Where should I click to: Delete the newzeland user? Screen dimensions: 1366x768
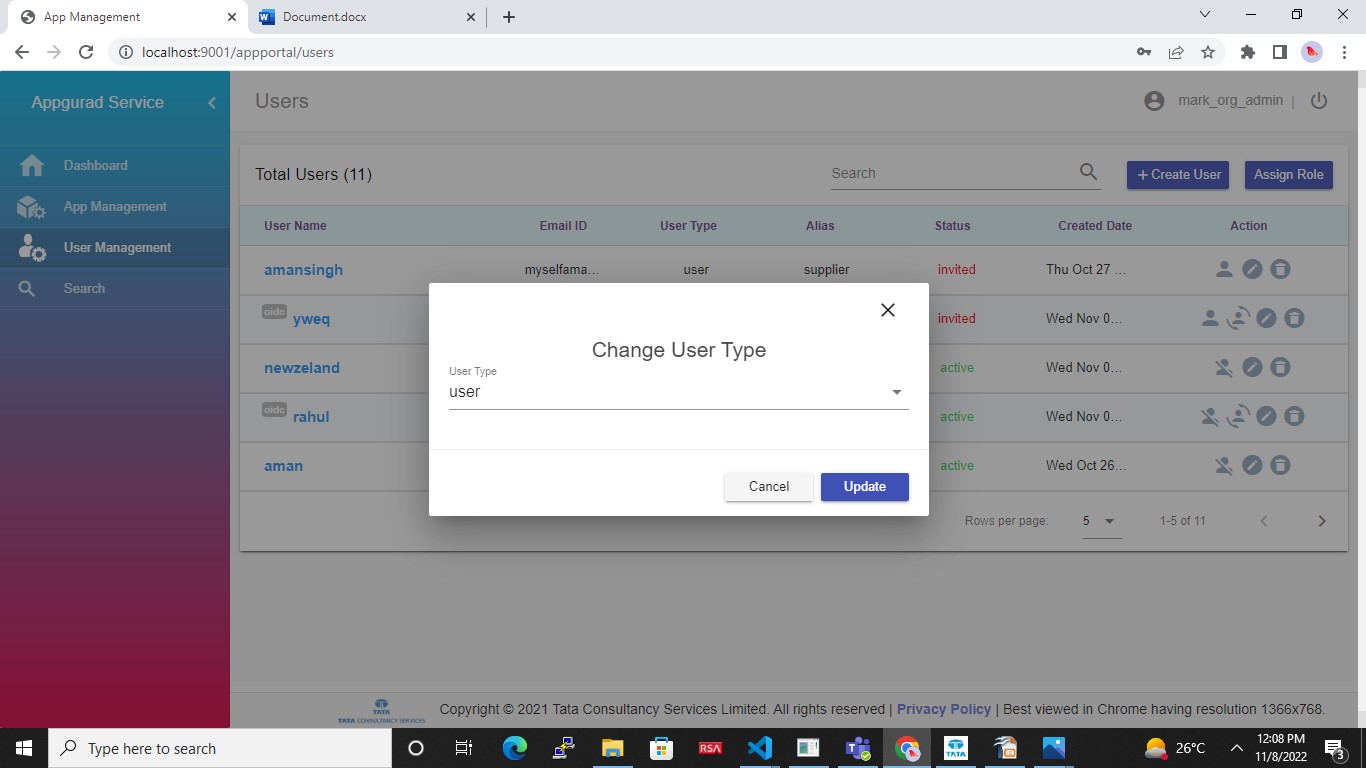(1280, 367)
